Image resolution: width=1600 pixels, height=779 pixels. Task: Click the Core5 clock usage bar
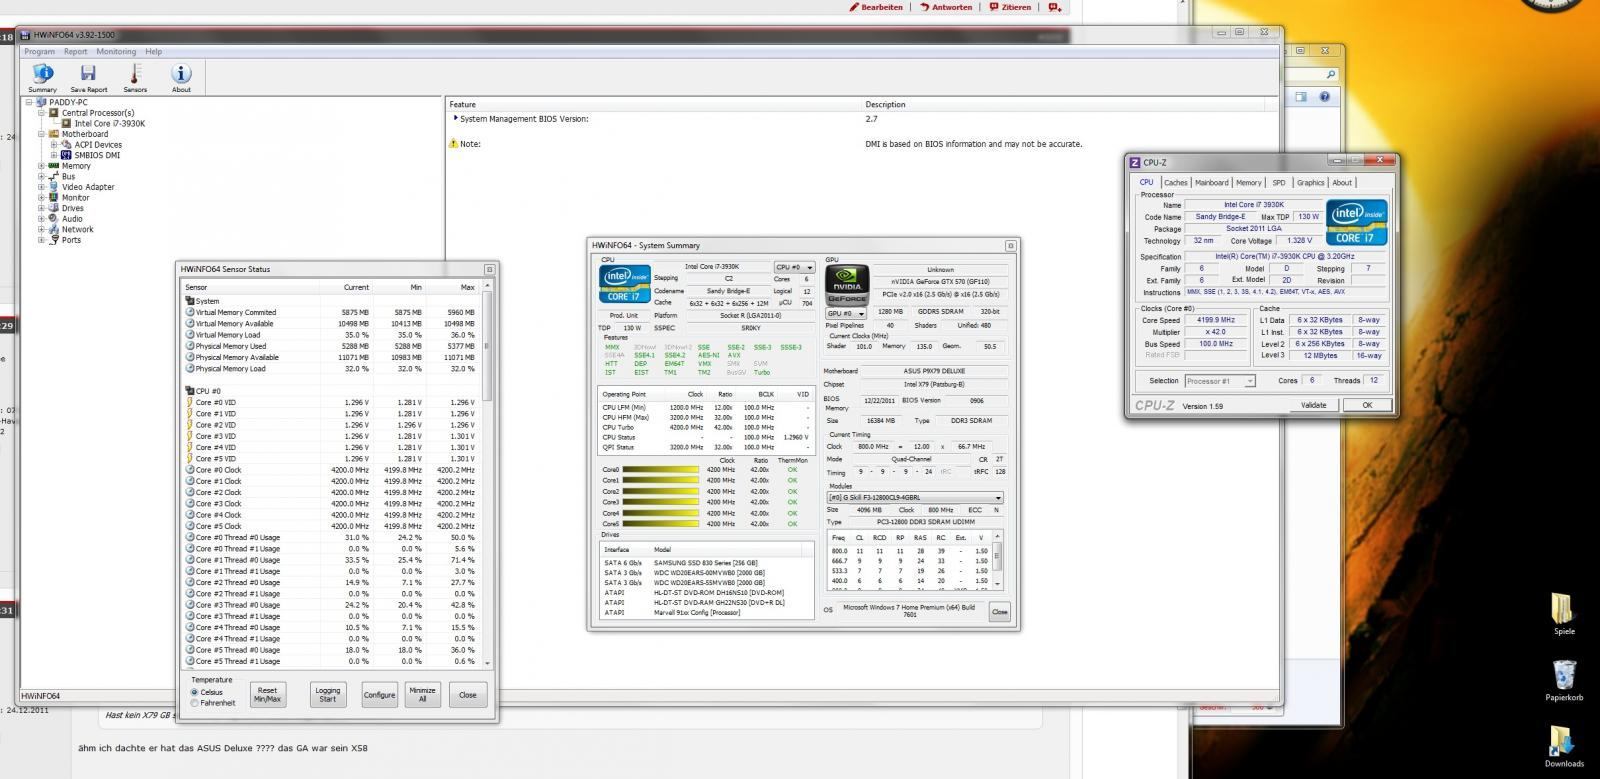pos(662,524)
